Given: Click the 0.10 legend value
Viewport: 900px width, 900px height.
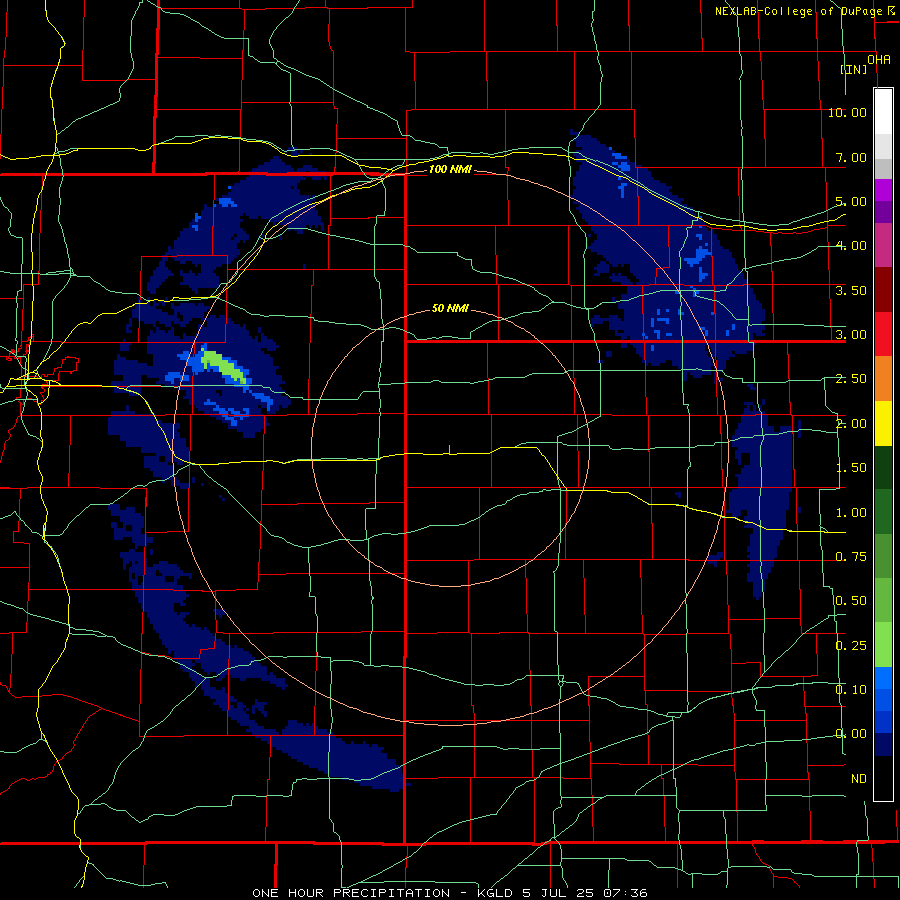Looking at the screenshot, I should (851, 690).
